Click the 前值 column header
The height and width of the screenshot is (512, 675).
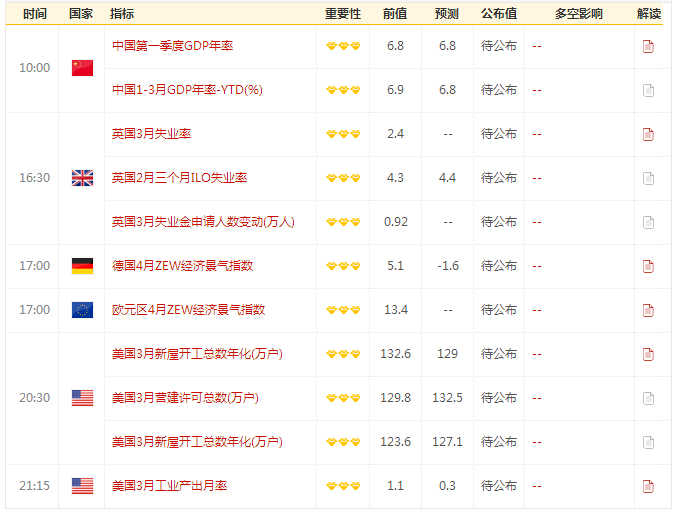pos(395,14)
